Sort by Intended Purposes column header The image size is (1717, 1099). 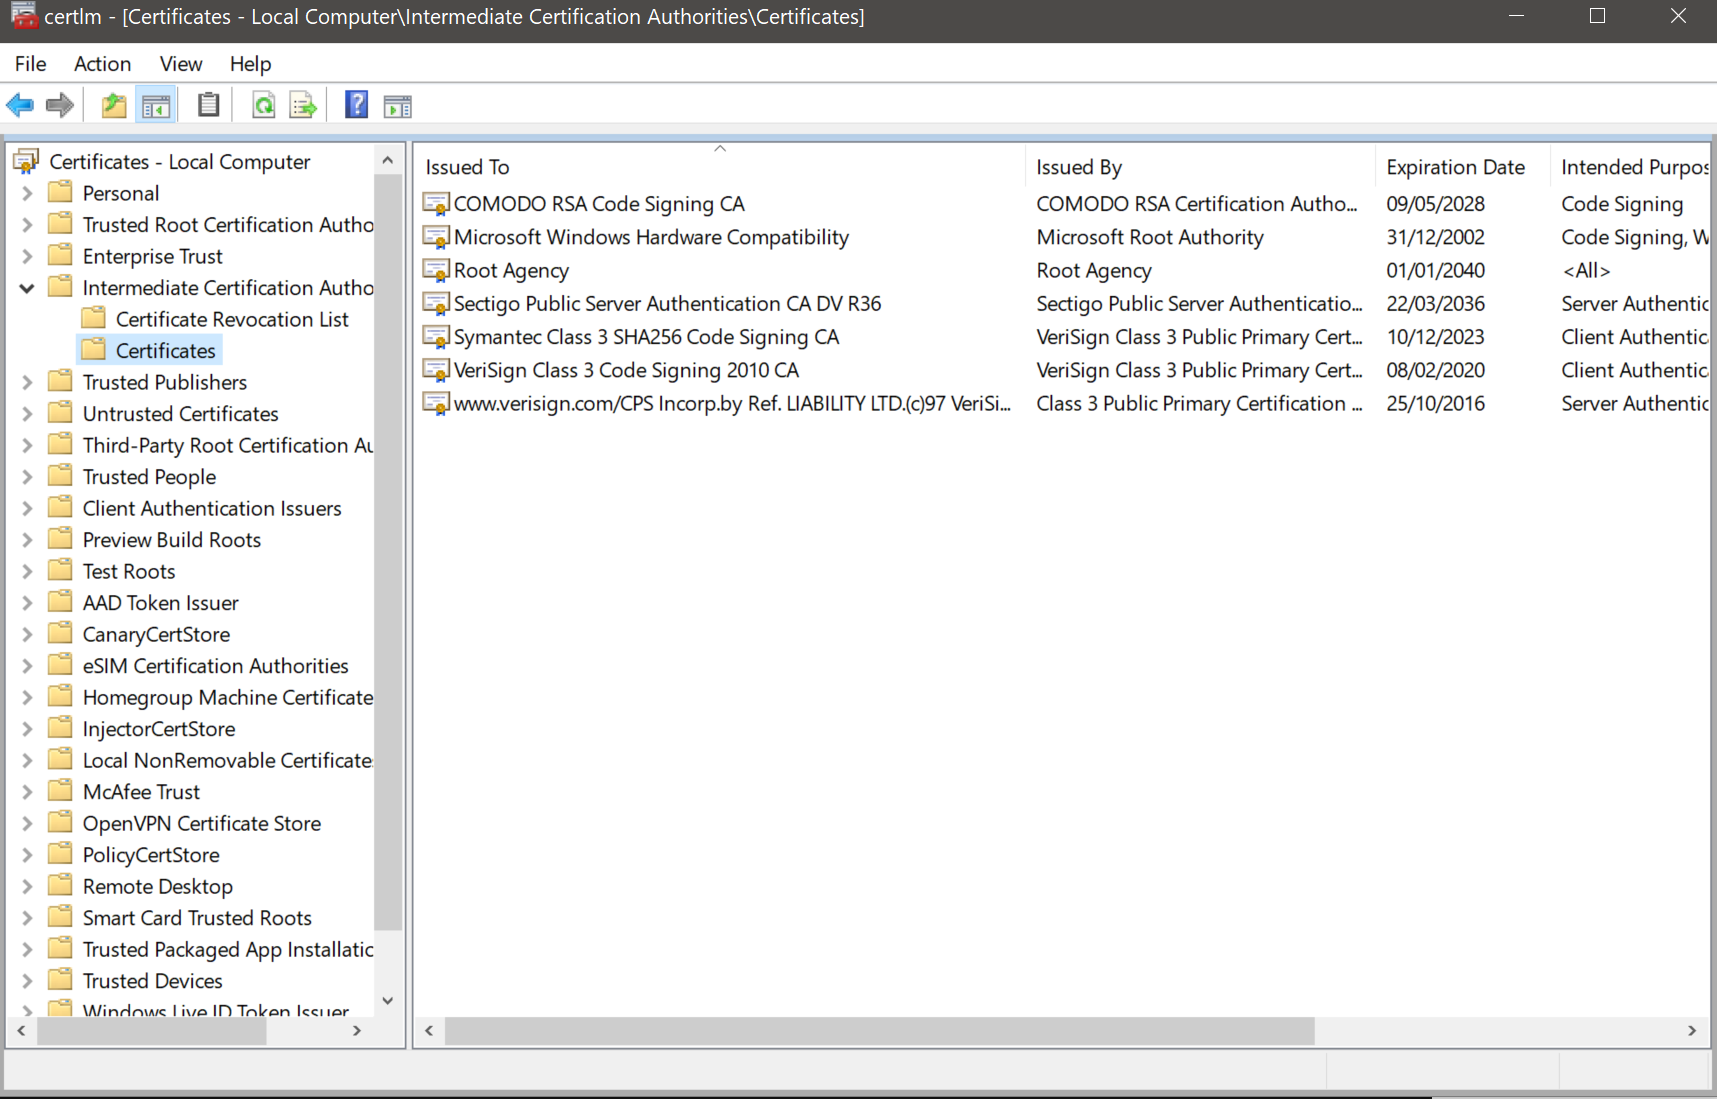coord(1630,167)
